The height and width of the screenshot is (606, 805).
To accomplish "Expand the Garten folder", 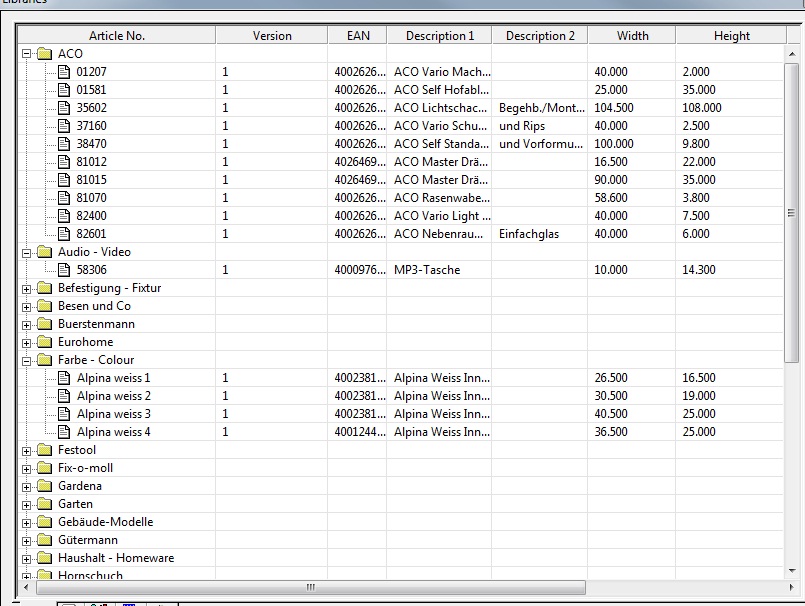I will click(26, 505).
